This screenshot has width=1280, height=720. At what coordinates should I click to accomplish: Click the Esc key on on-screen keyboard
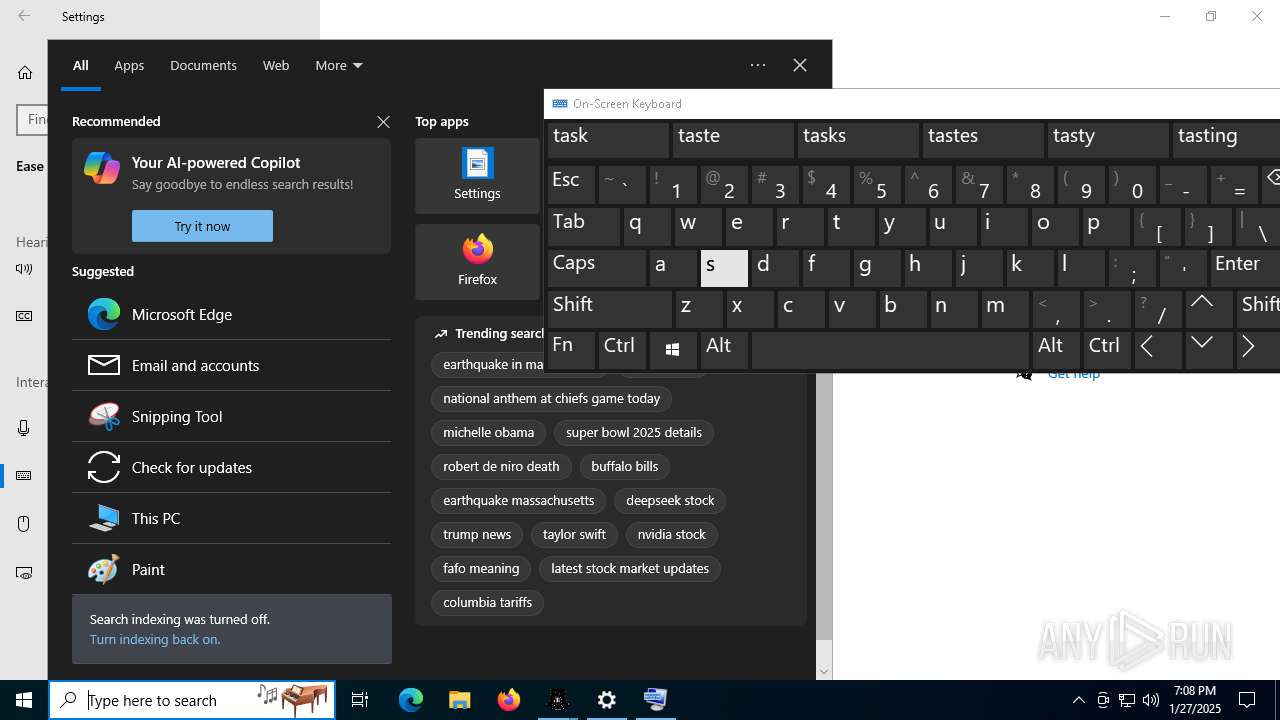[571, 185]
